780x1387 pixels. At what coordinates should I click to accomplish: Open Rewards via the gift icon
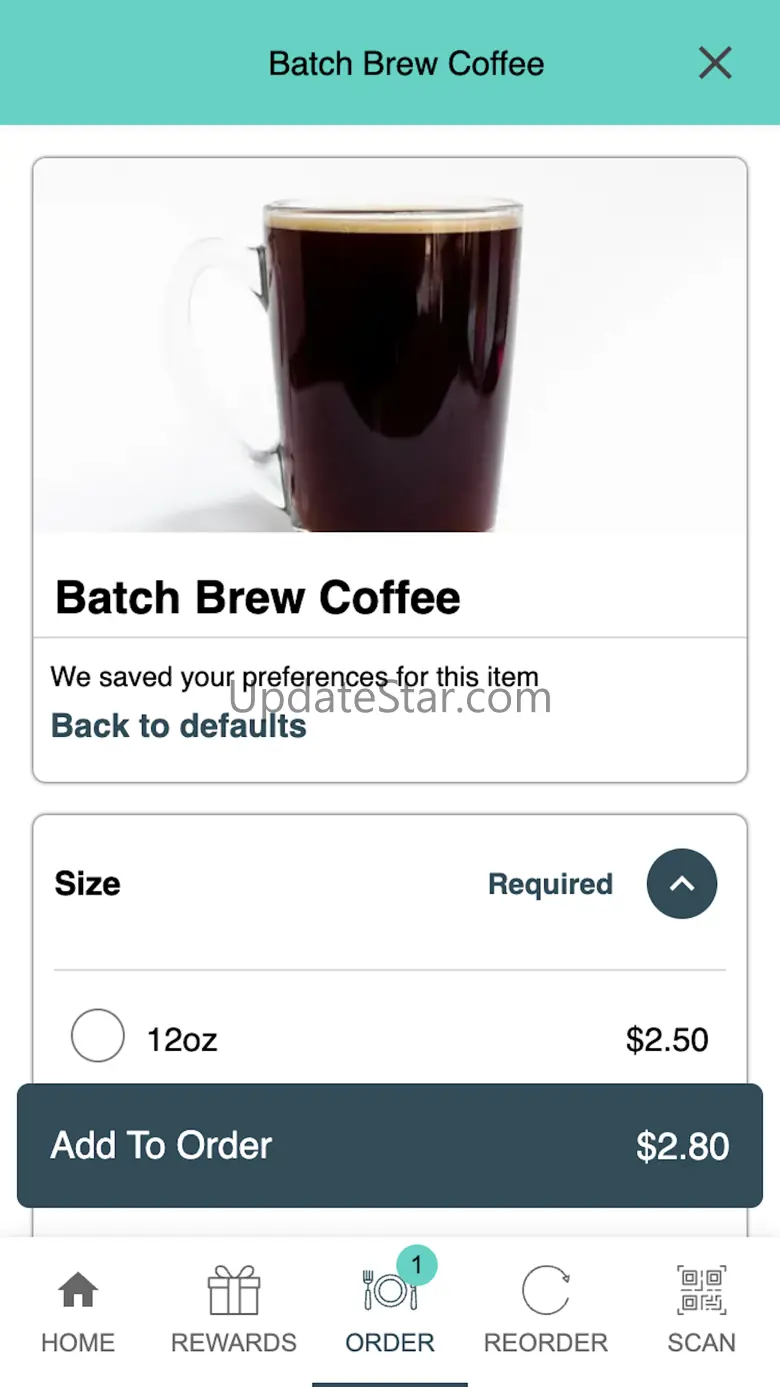coord(234,1290)
